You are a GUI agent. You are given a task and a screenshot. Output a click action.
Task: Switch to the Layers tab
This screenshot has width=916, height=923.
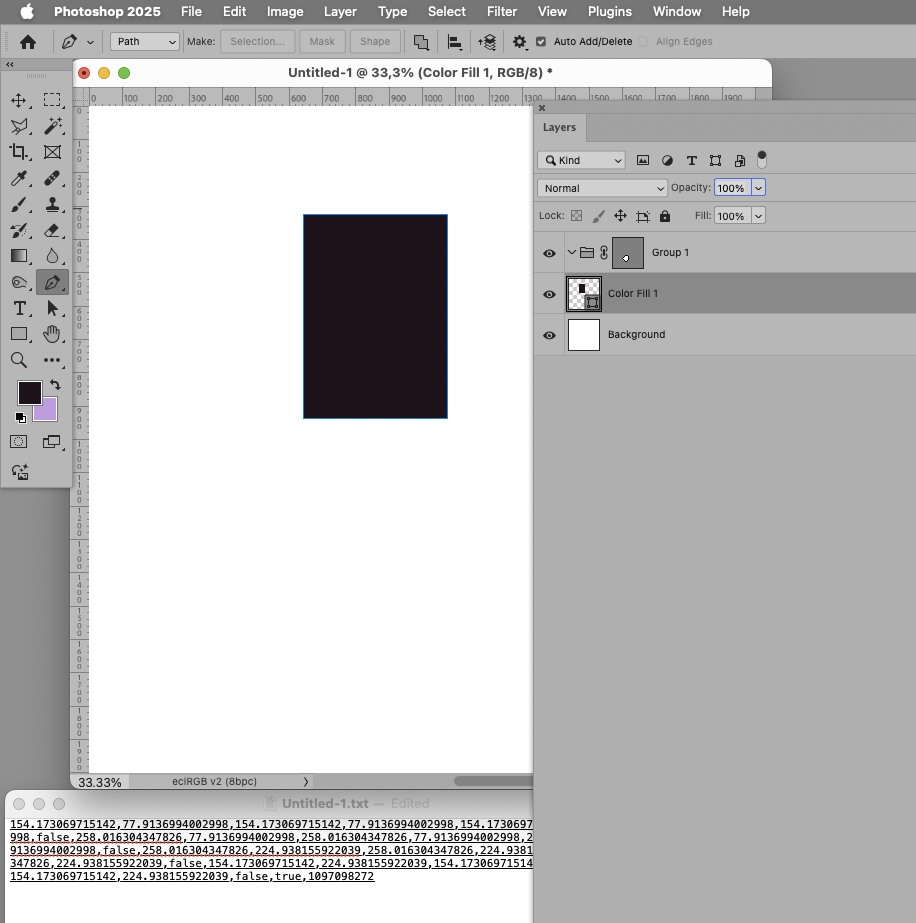point(559,127)
